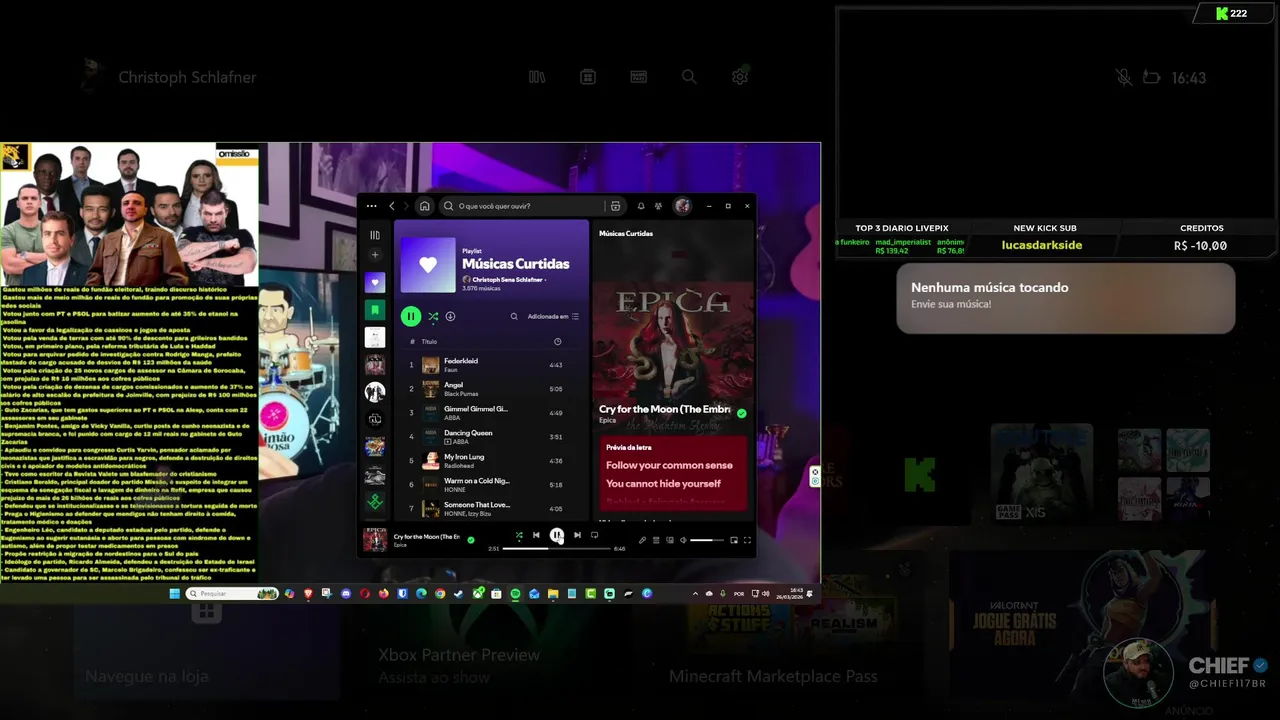
Task: Open the Spotify mini player
Action: (x=734, y=540)
